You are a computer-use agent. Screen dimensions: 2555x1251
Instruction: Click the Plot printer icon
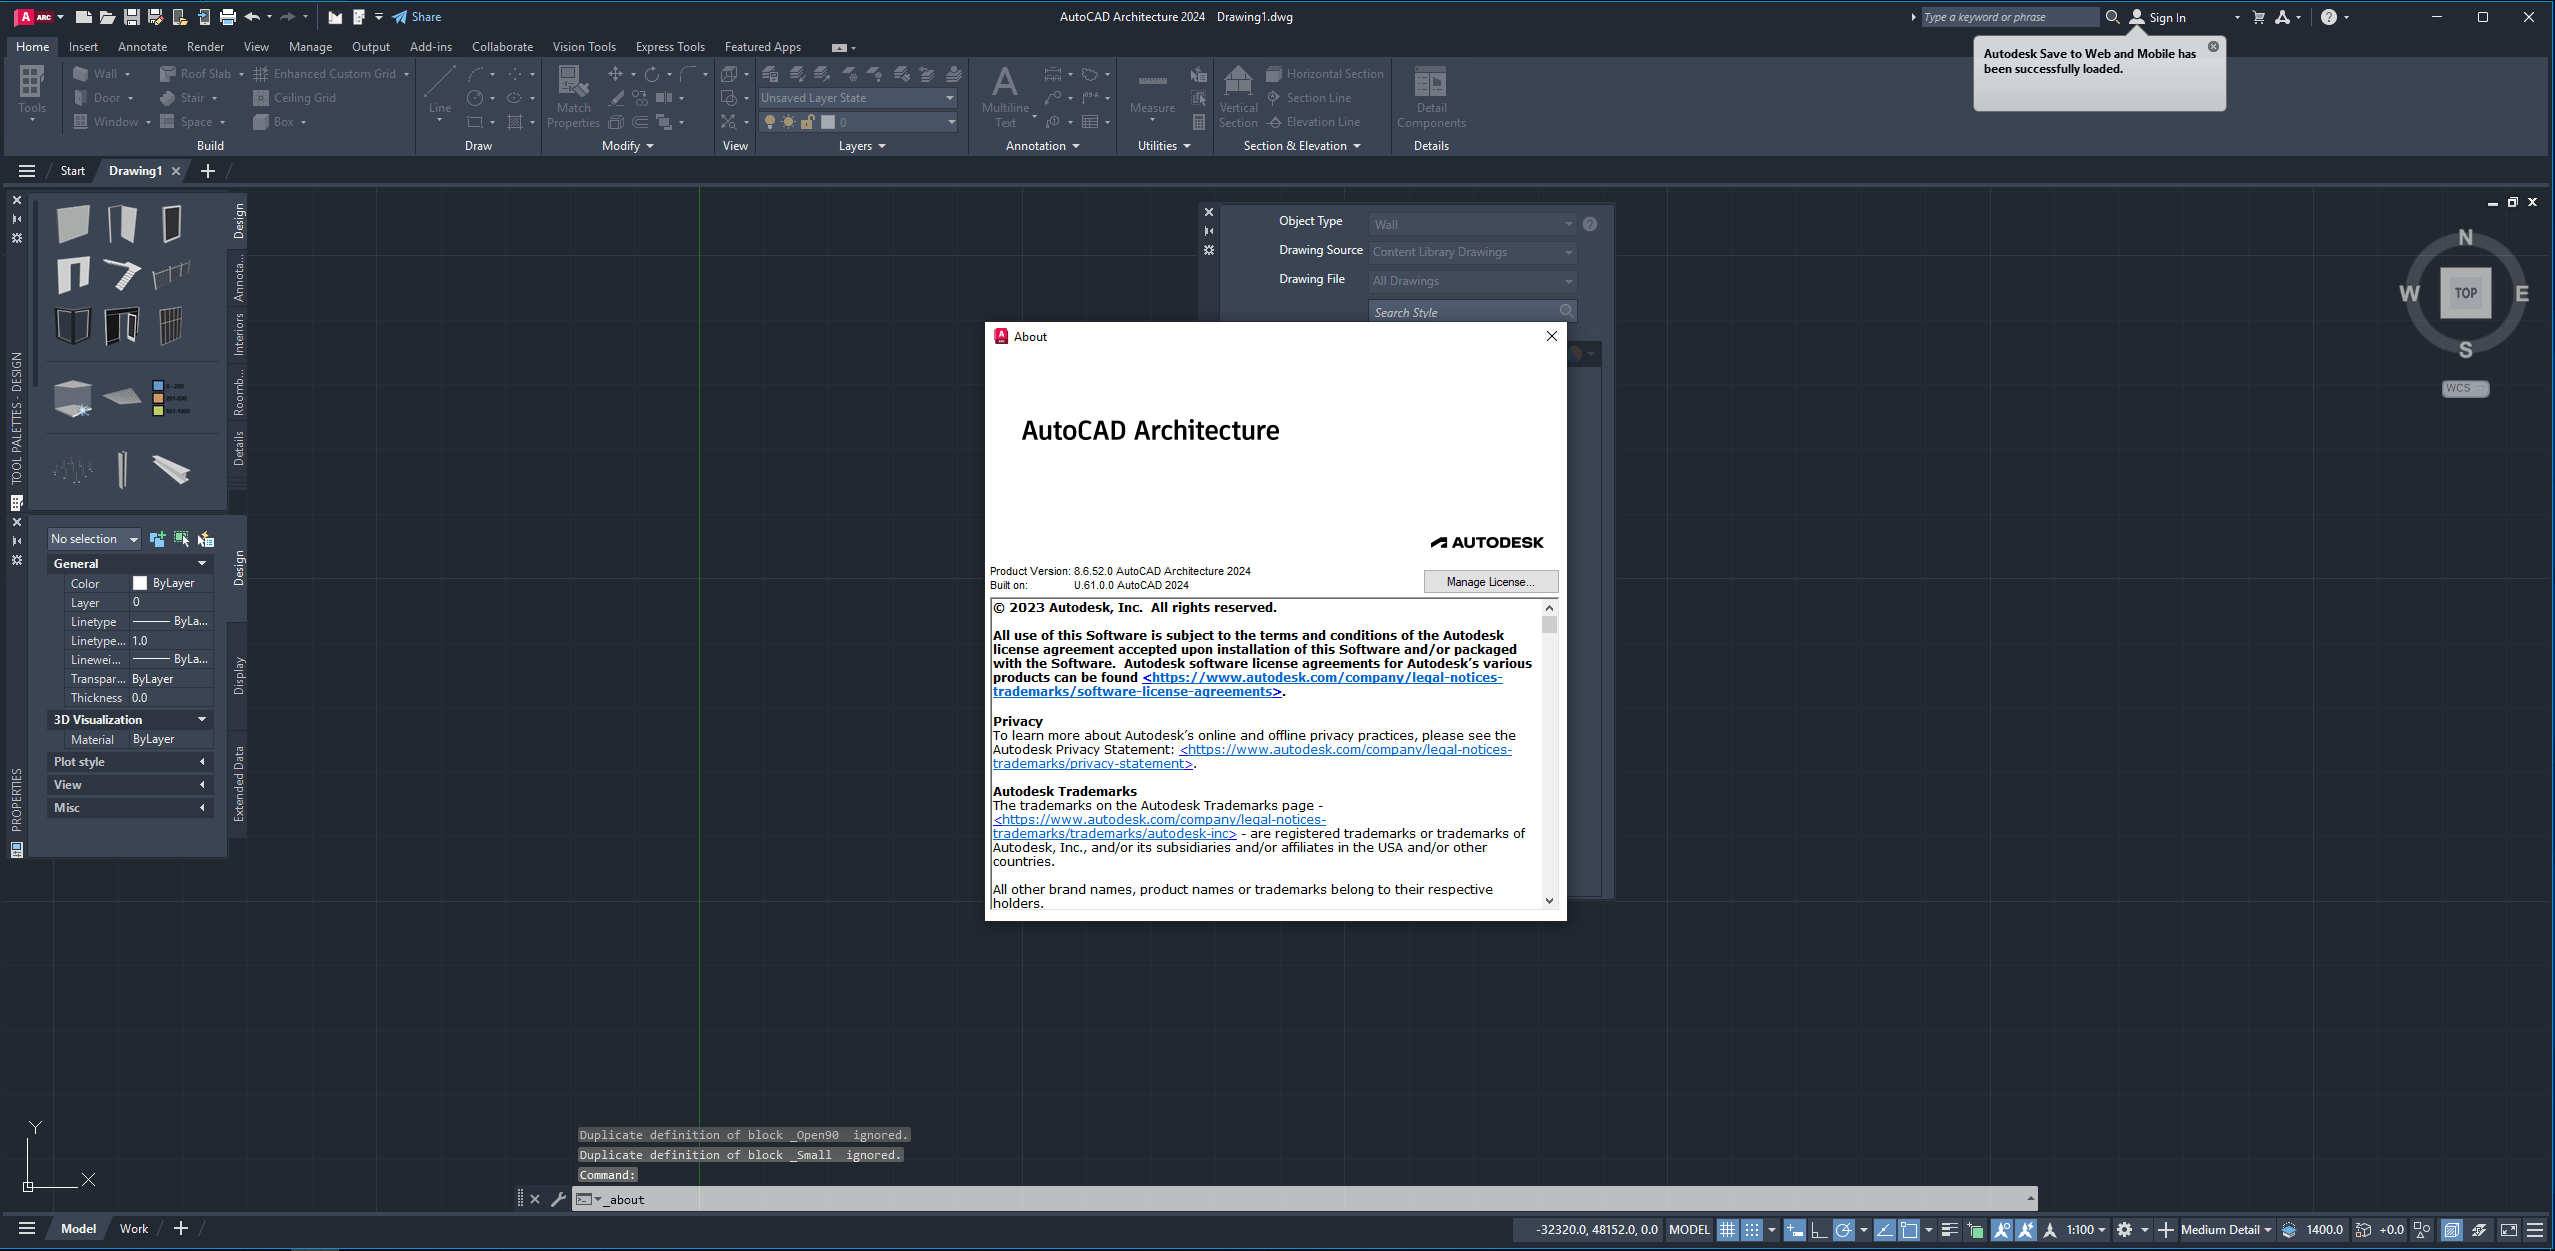(228, 17)
